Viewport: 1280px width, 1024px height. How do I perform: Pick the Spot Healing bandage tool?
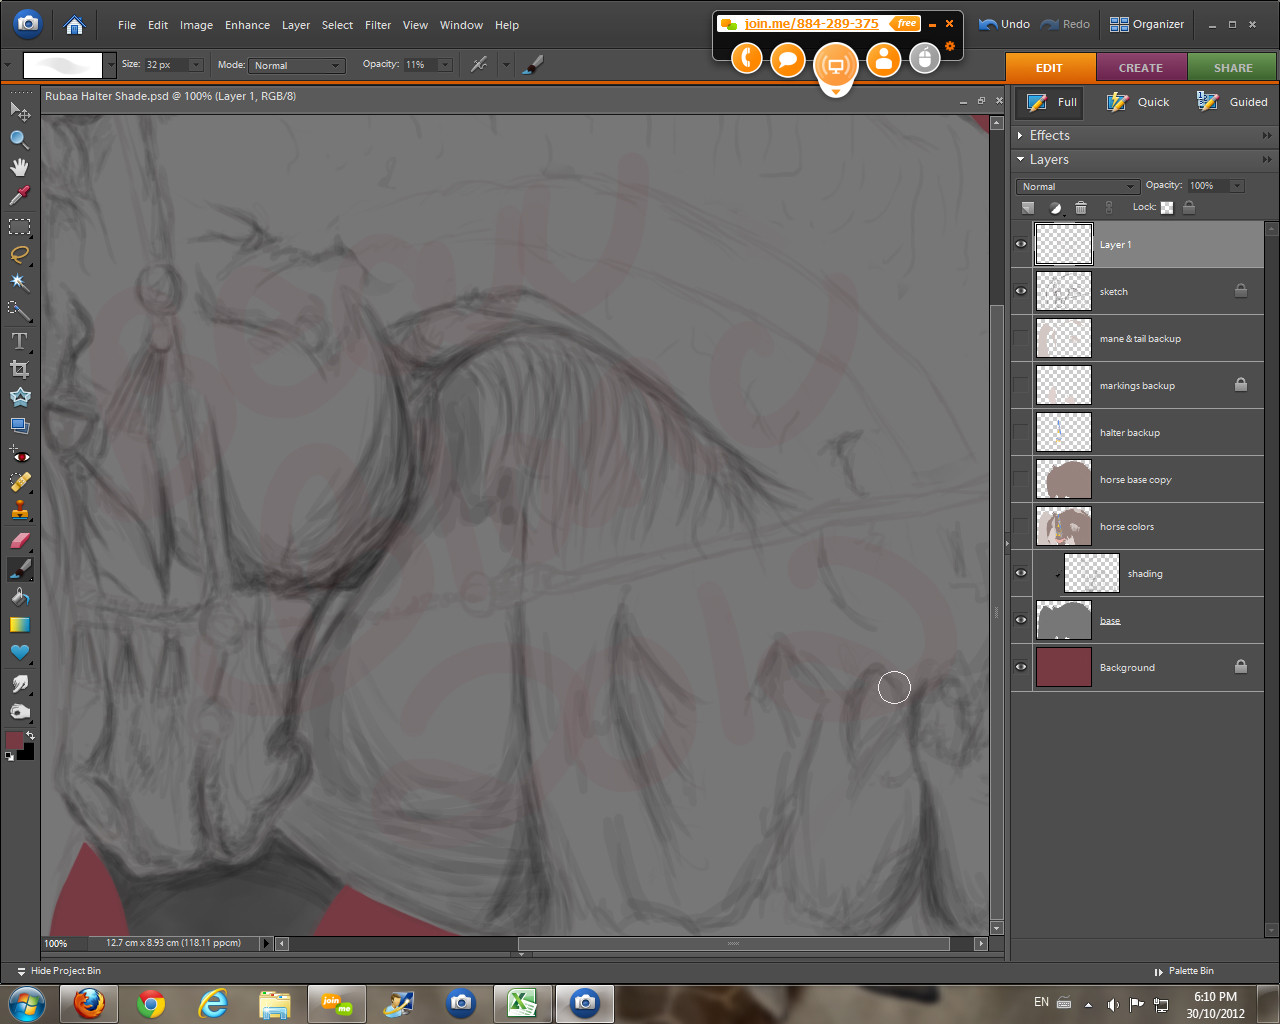pyautogui.click(x=20, y=482)
